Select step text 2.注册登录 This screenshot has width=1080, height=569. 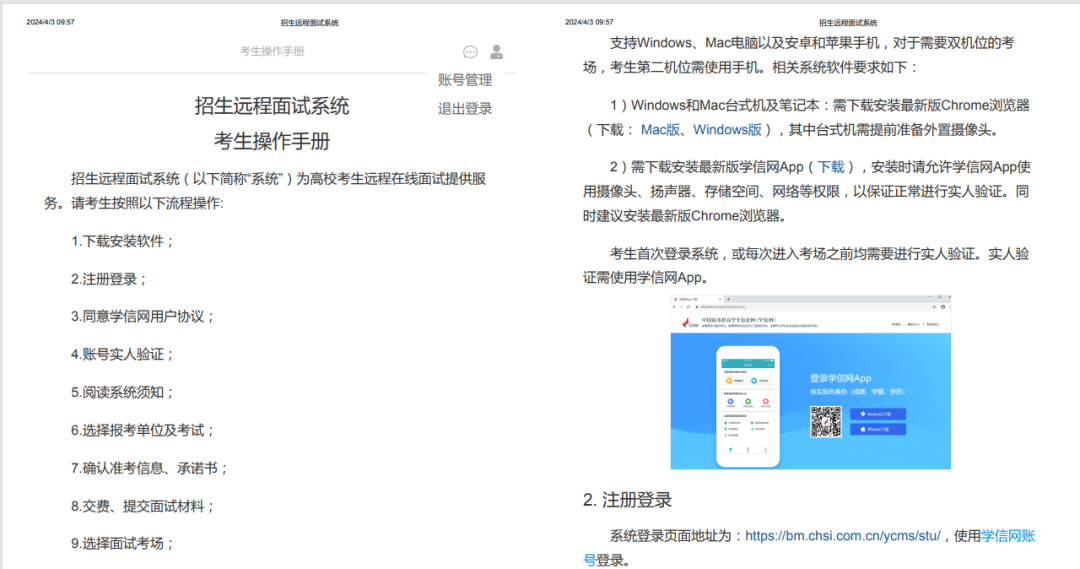point(110,279)
